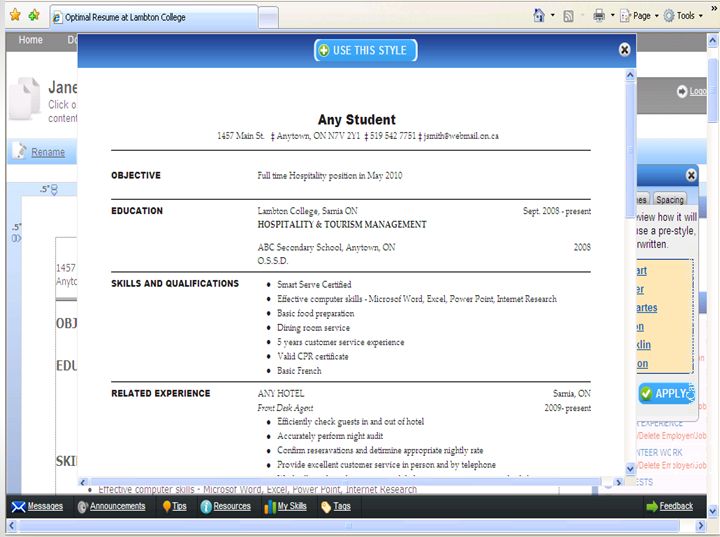Click the Rename link
The height and width of the screenshot is (537, 720).
click(x=48, y=152)
